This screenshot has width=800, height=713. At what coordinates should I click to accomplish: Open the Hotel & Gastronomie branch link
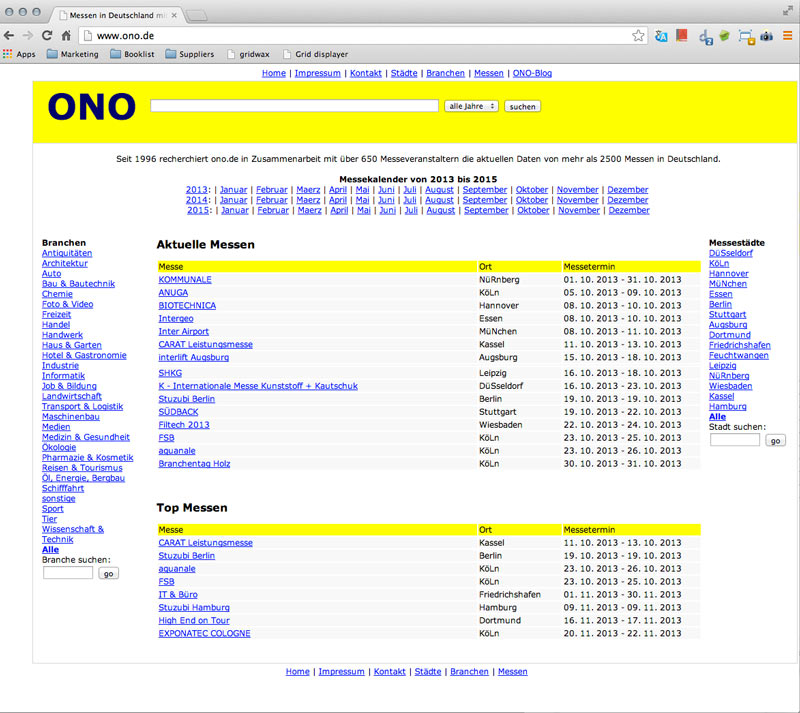click(84, 355)
